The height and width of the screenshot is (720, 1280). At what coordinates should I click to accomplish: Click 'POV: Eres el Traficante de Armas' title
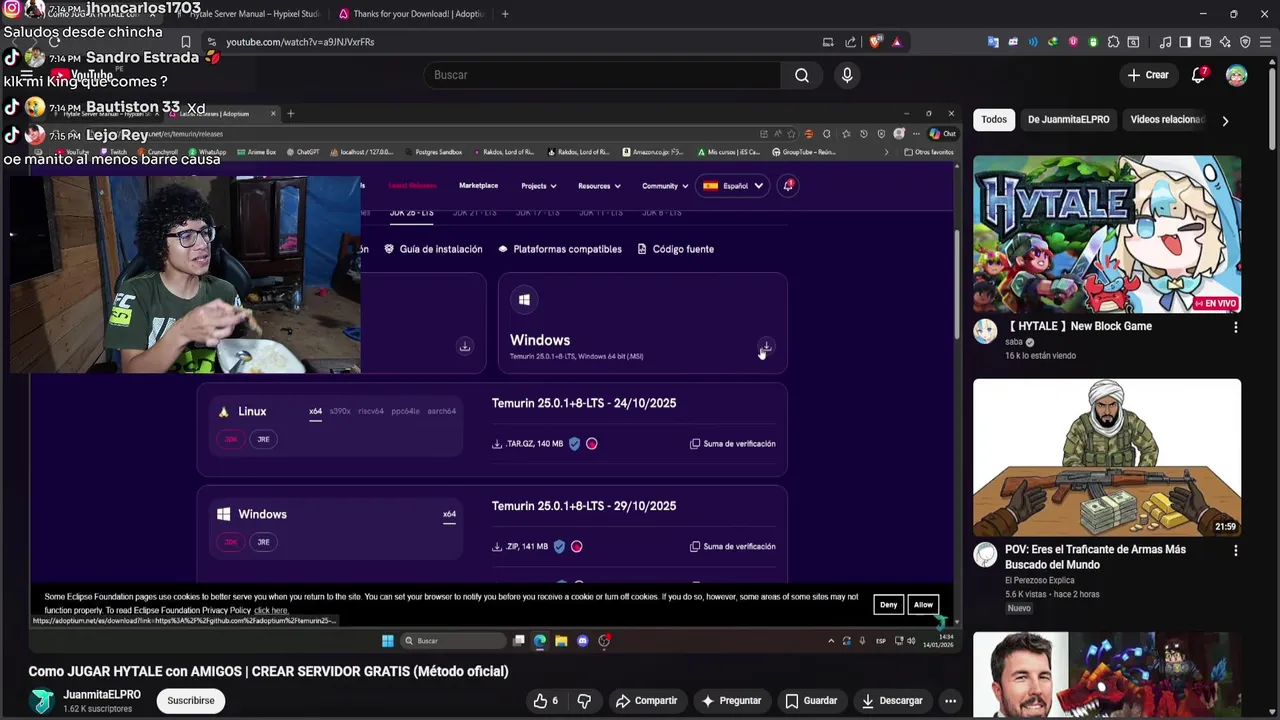[1095, 557]
